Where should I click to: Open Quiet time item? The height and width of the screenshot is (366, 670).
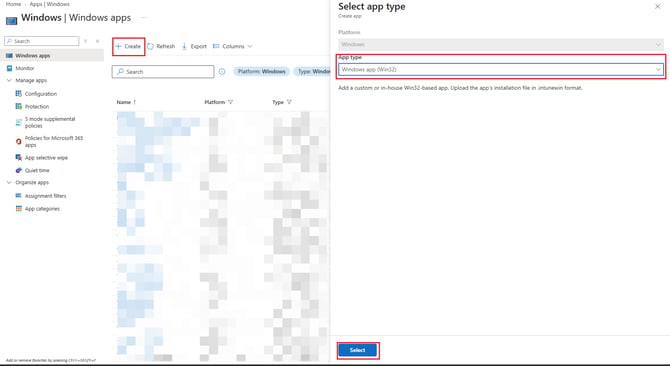pyautogui.click(x=37, y=170)
